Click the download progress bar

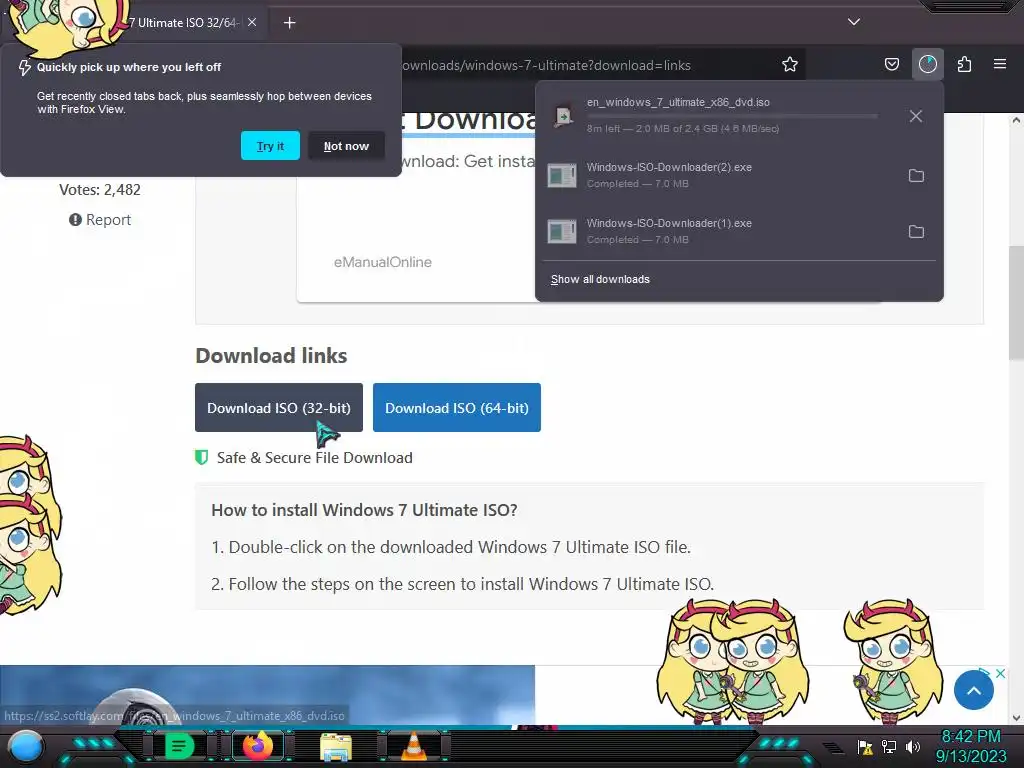coord(732,116)
